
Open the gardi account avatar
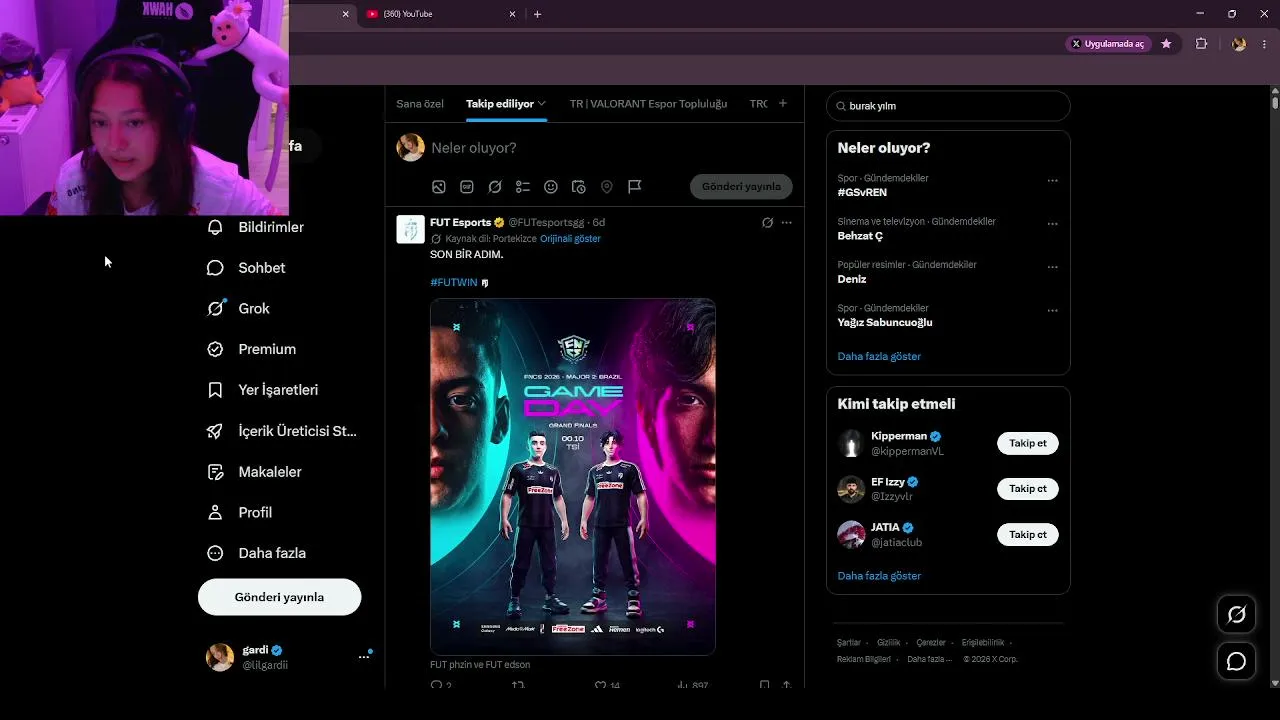pos(220,657)
